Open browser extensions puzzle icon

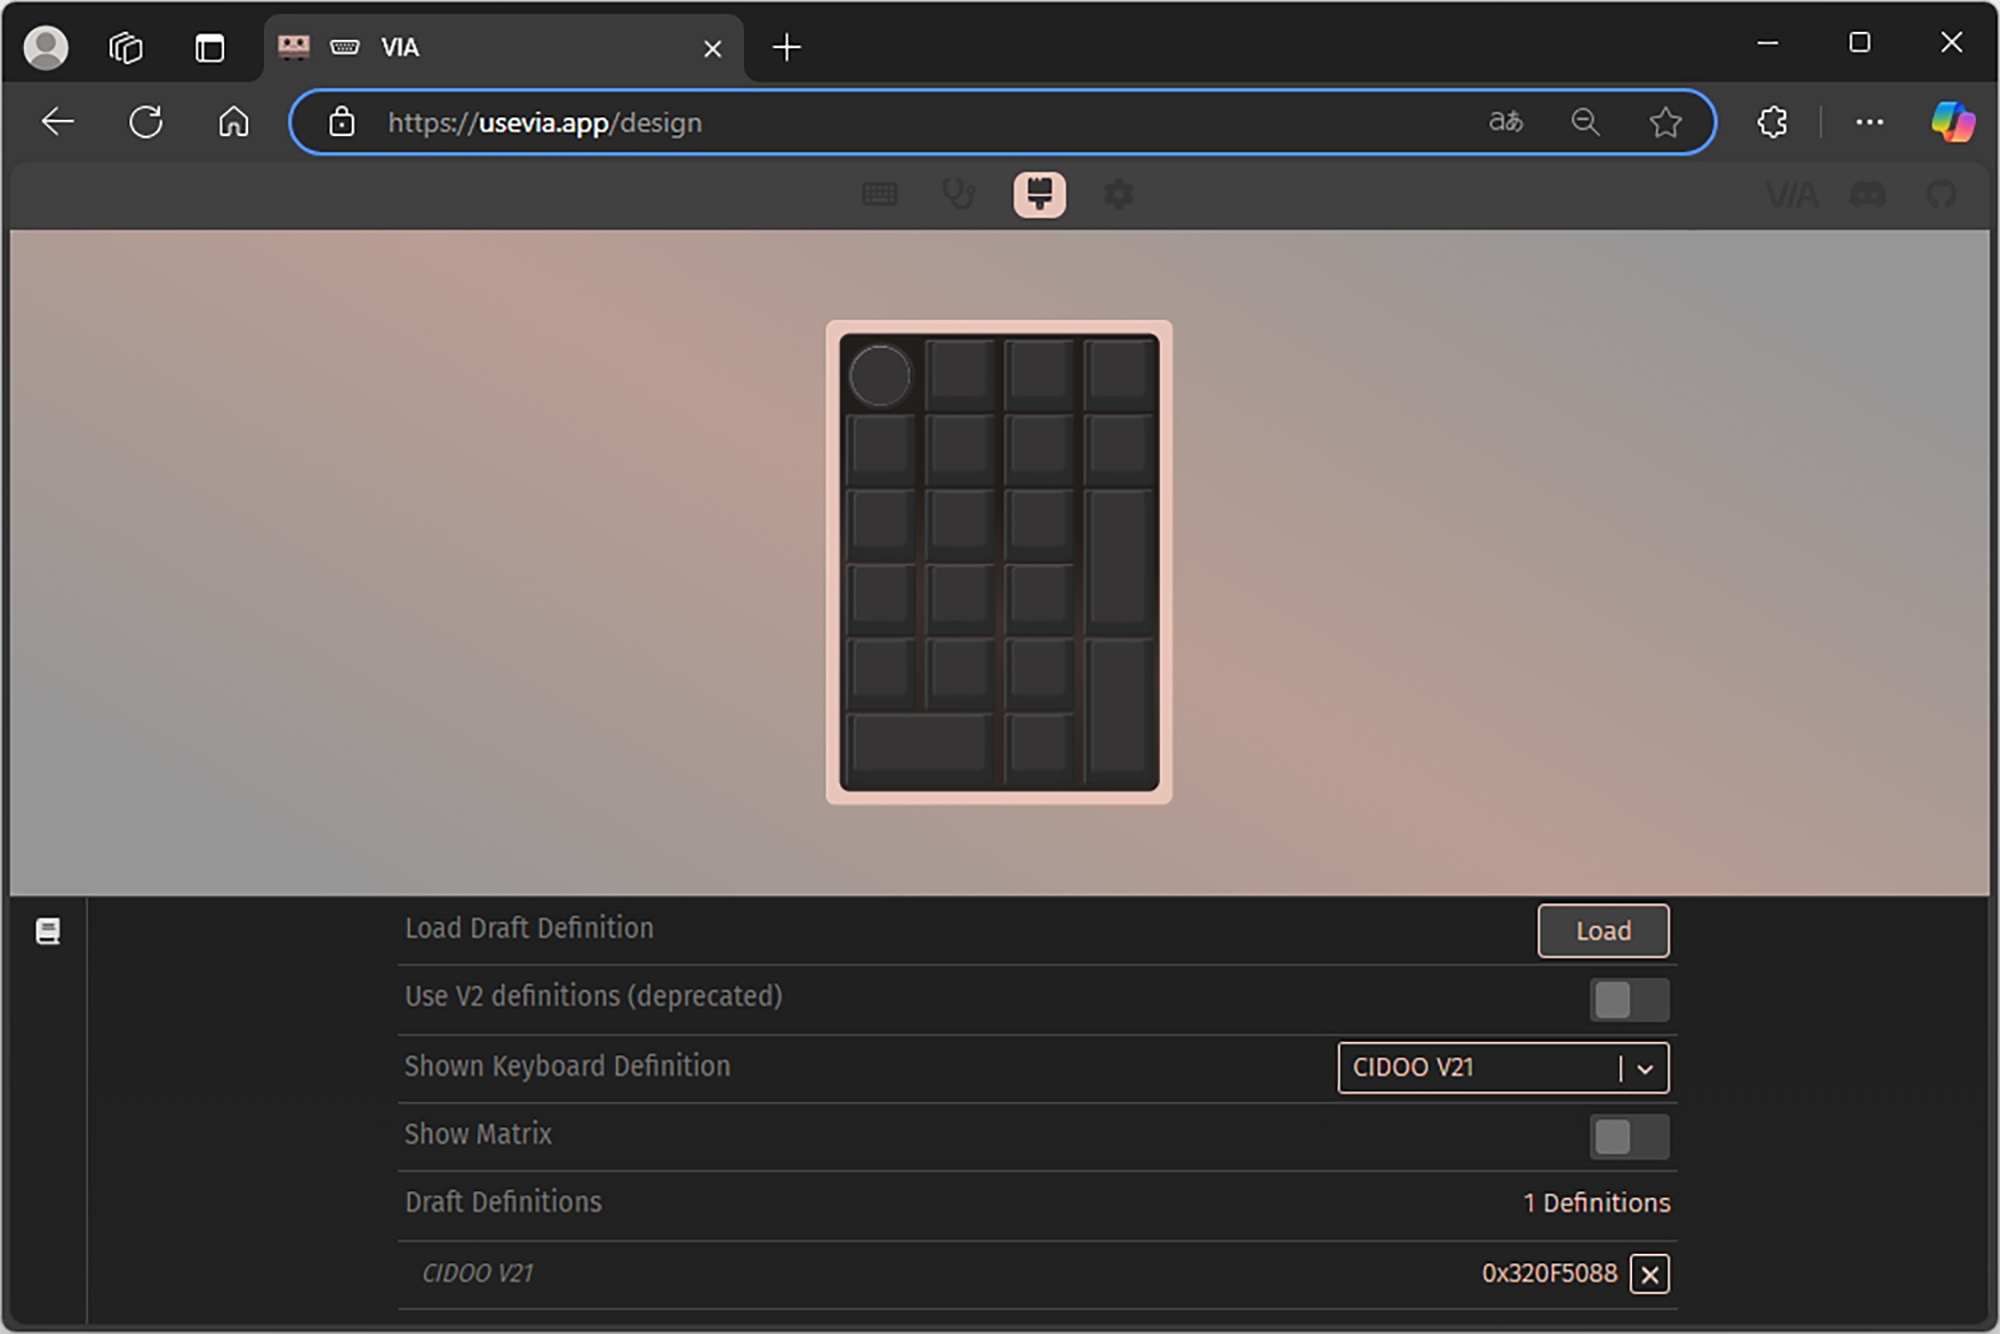1772,122
